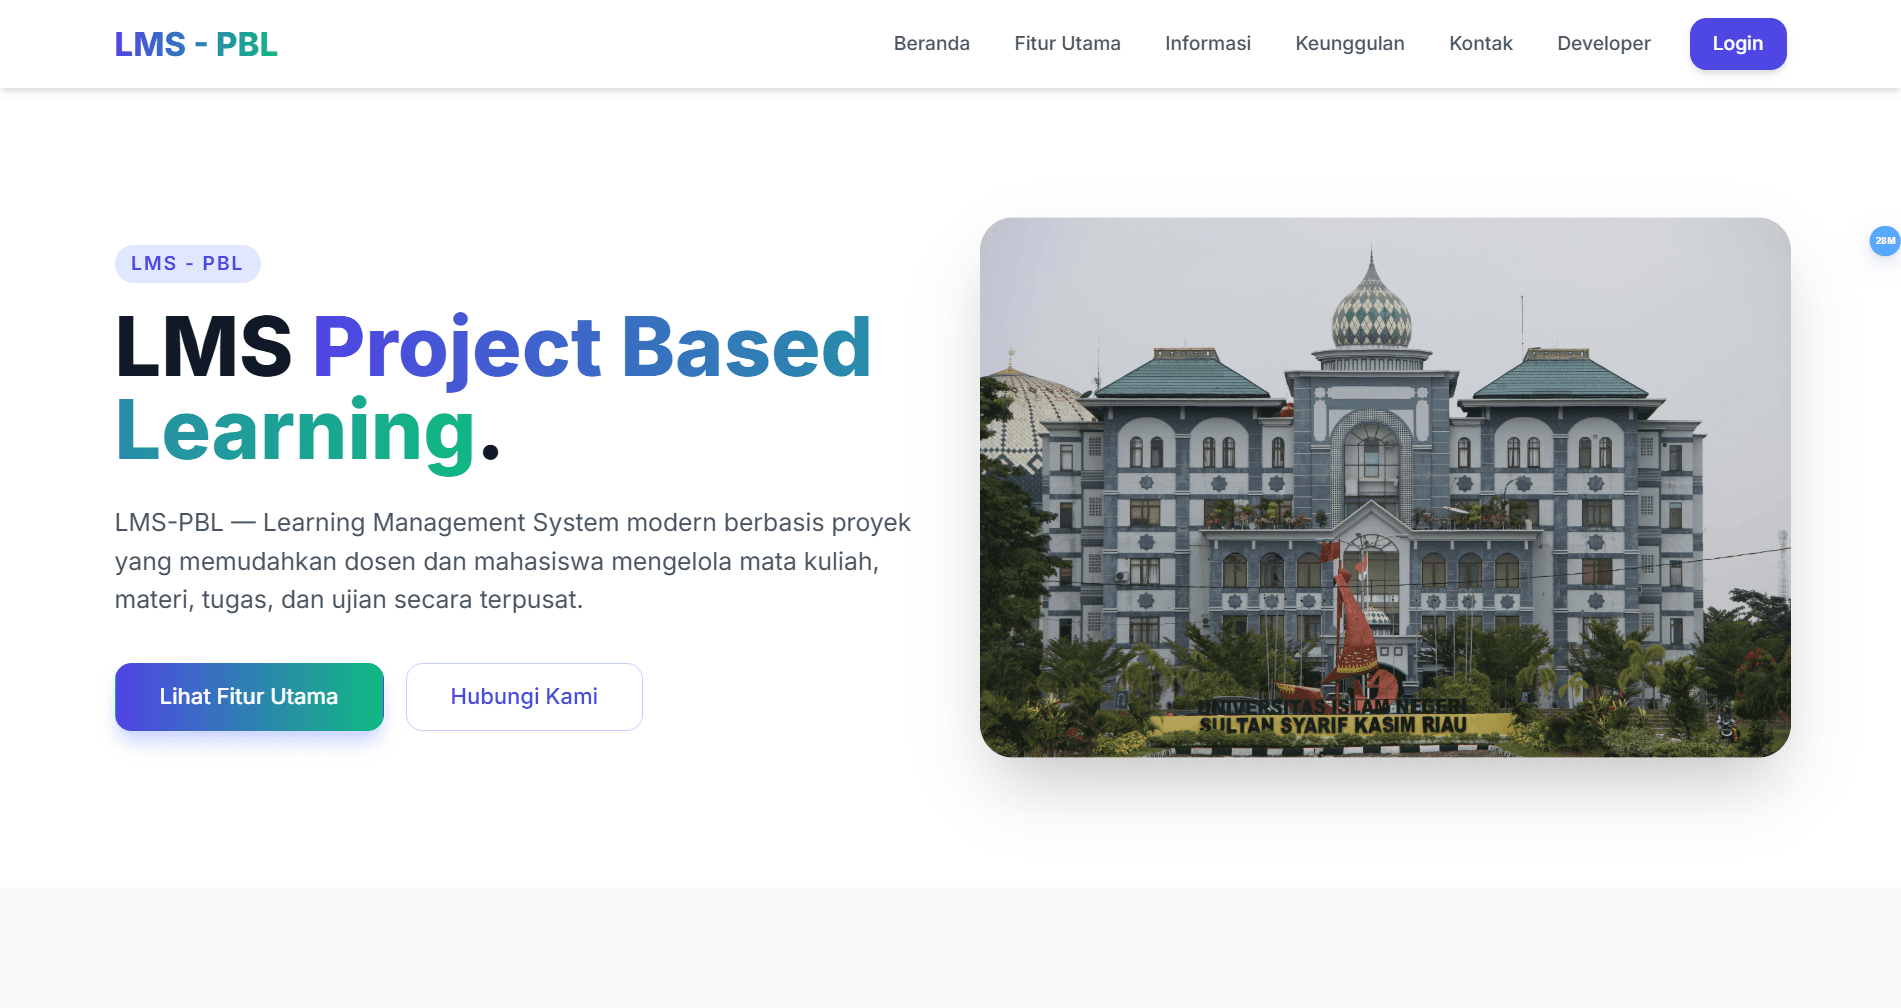Open the Beranda navigation menu item
The image size is (1901, 1008).
931,43
